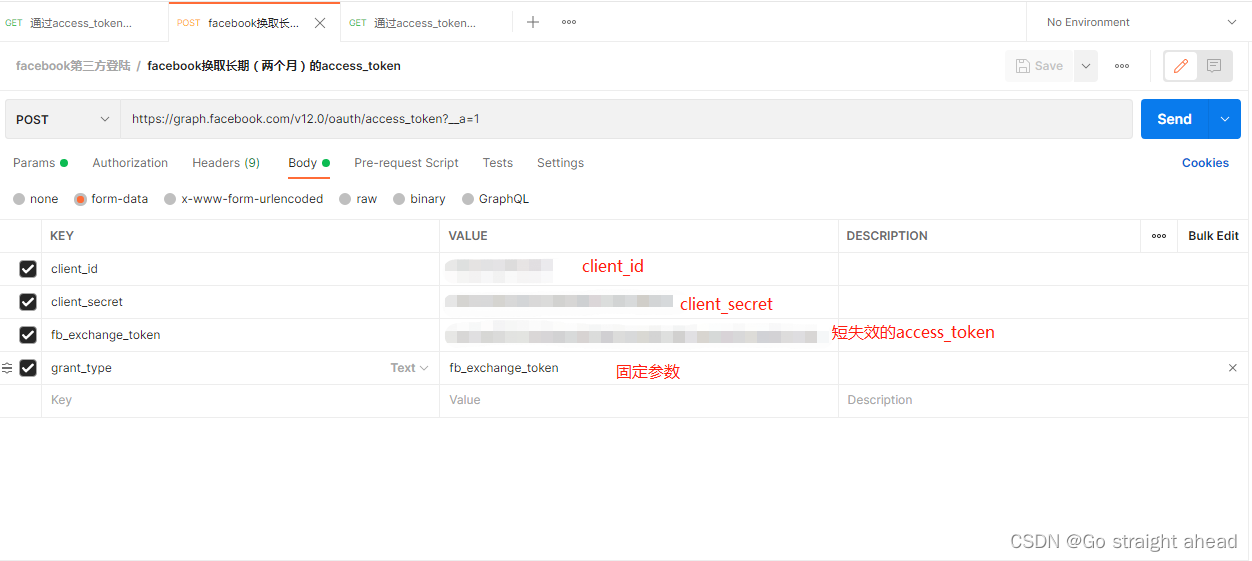The height and width of the screenshot is (561, 1252).
Task: Click Bulk Edit
Action: (1213, 236)
